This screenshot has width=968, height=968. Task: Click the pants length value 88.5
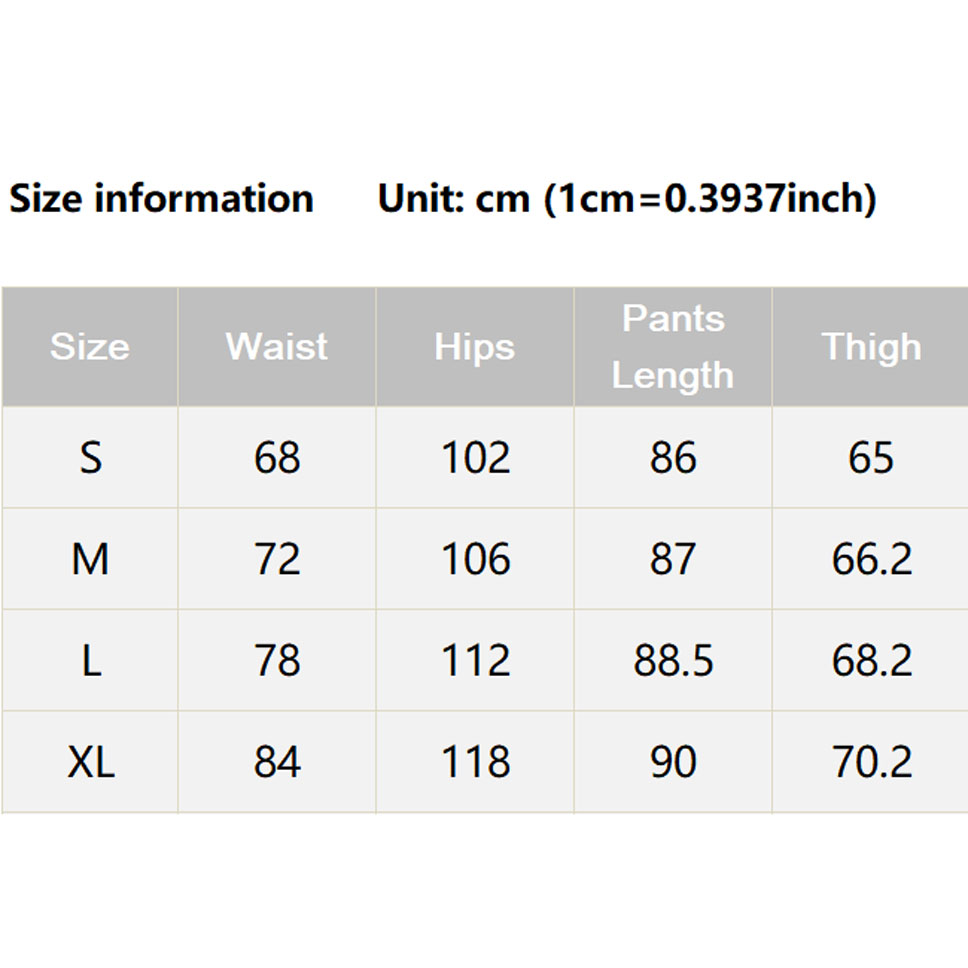click(x=673, y=661)
